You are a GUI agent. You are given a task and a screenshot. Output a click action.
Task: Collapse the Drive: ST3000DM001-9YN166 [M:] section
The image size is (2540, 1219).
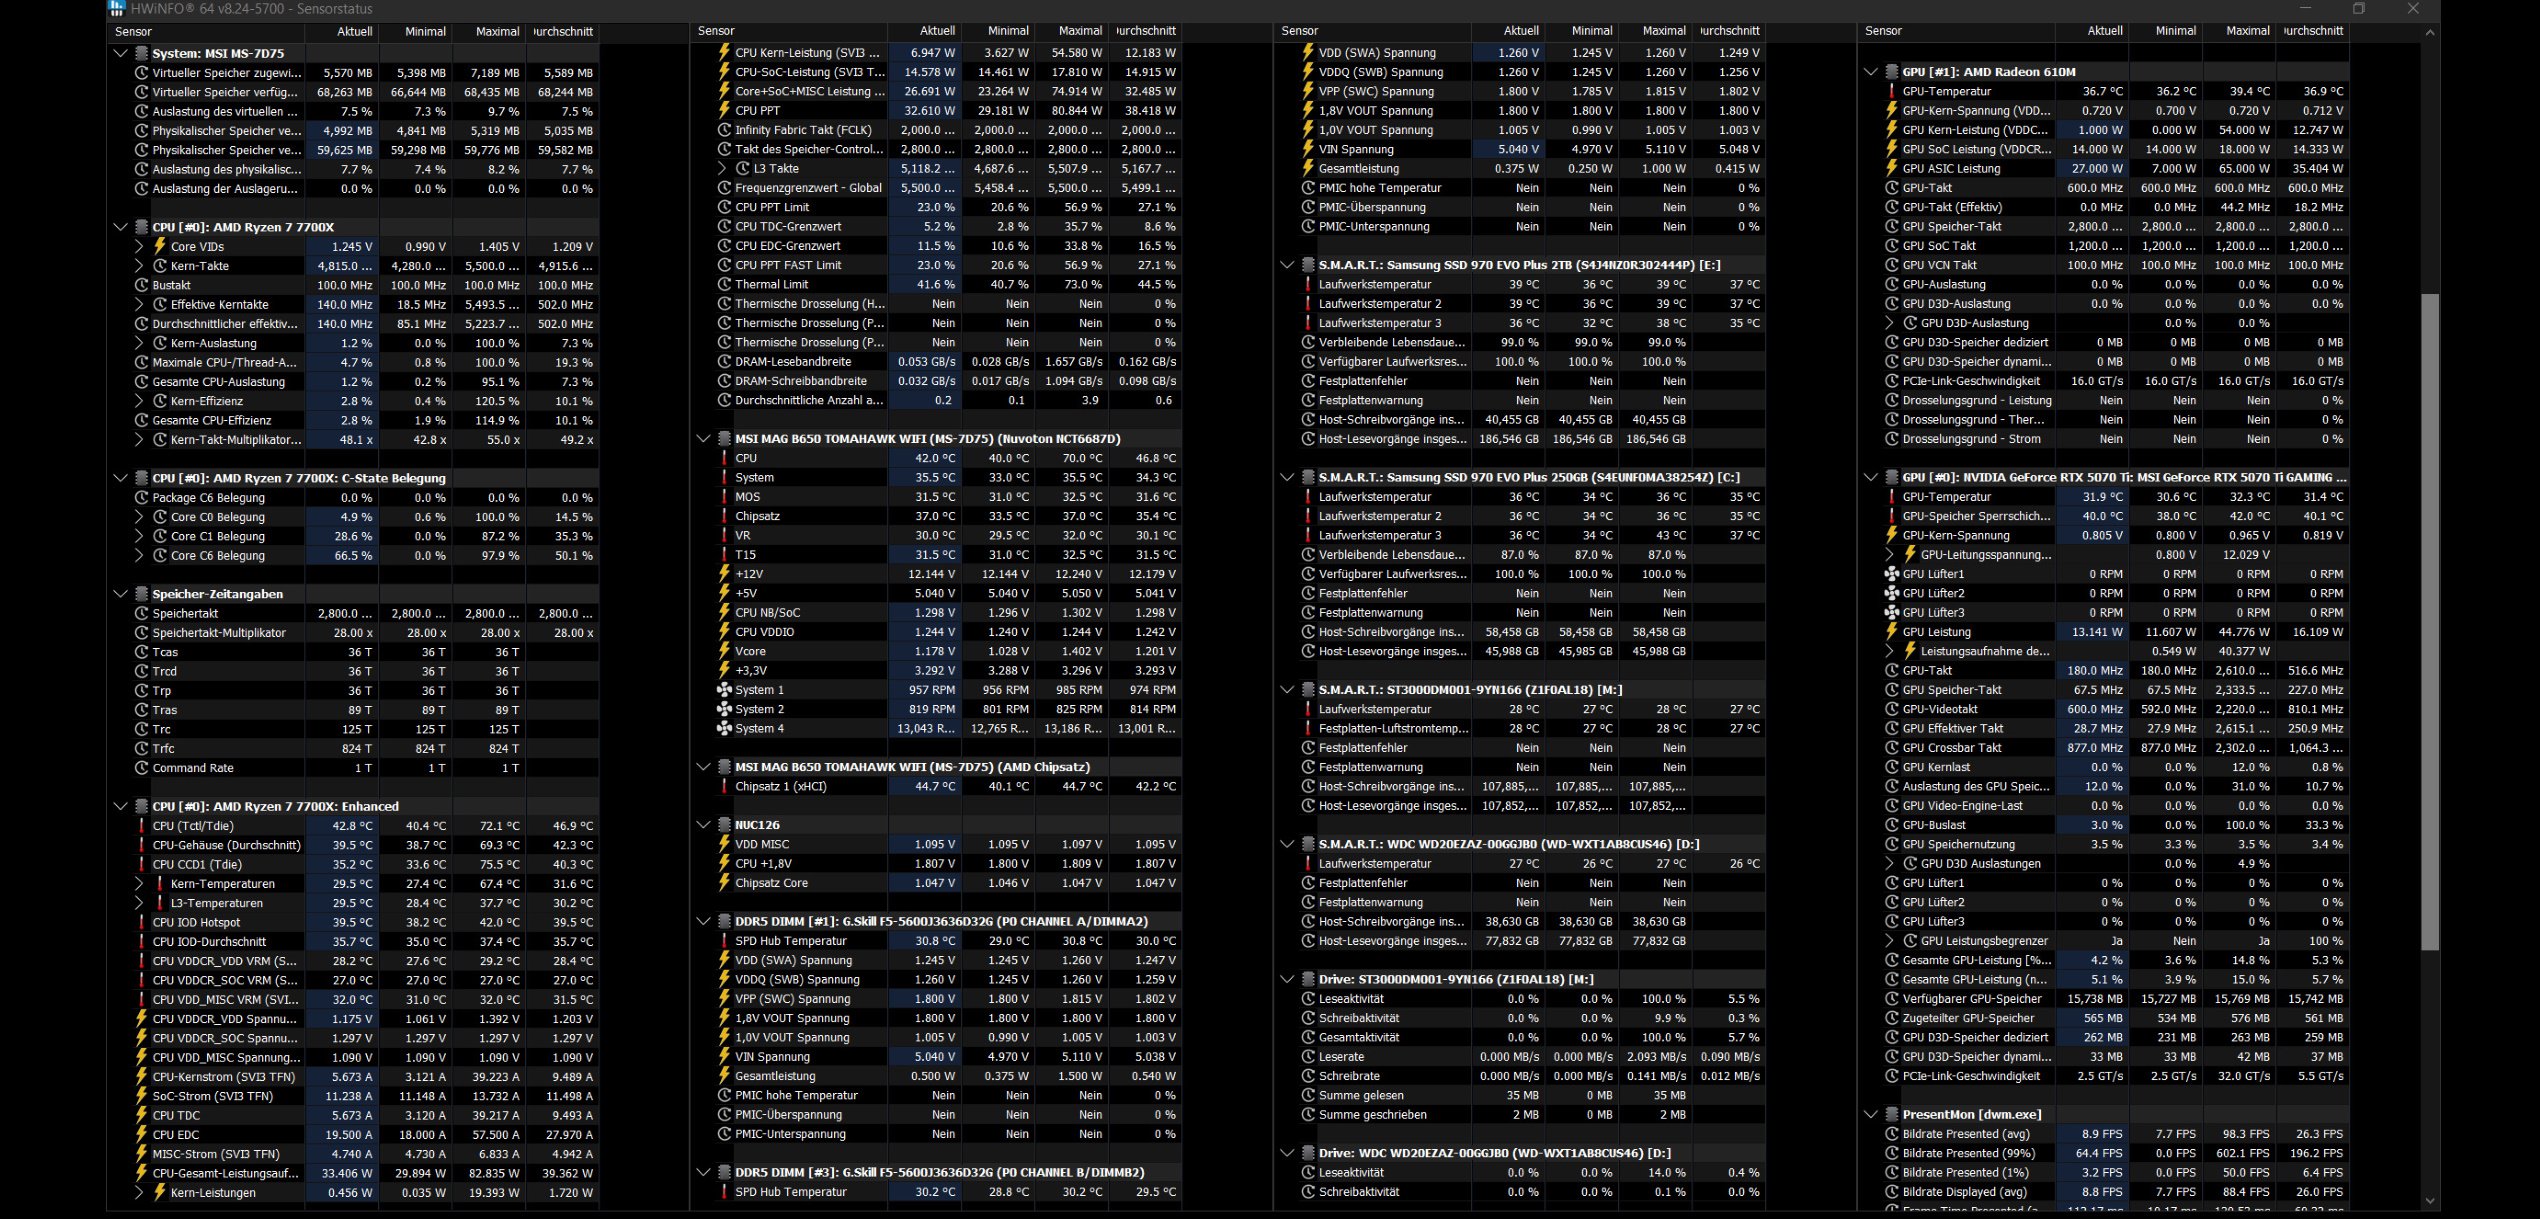point(1288,979)
